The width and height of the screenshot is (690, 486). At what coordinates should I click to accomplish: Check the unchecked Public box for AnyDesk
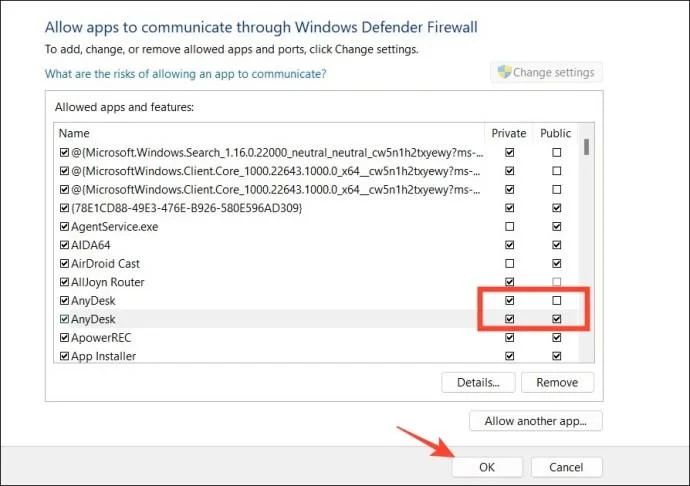point(557,300)
